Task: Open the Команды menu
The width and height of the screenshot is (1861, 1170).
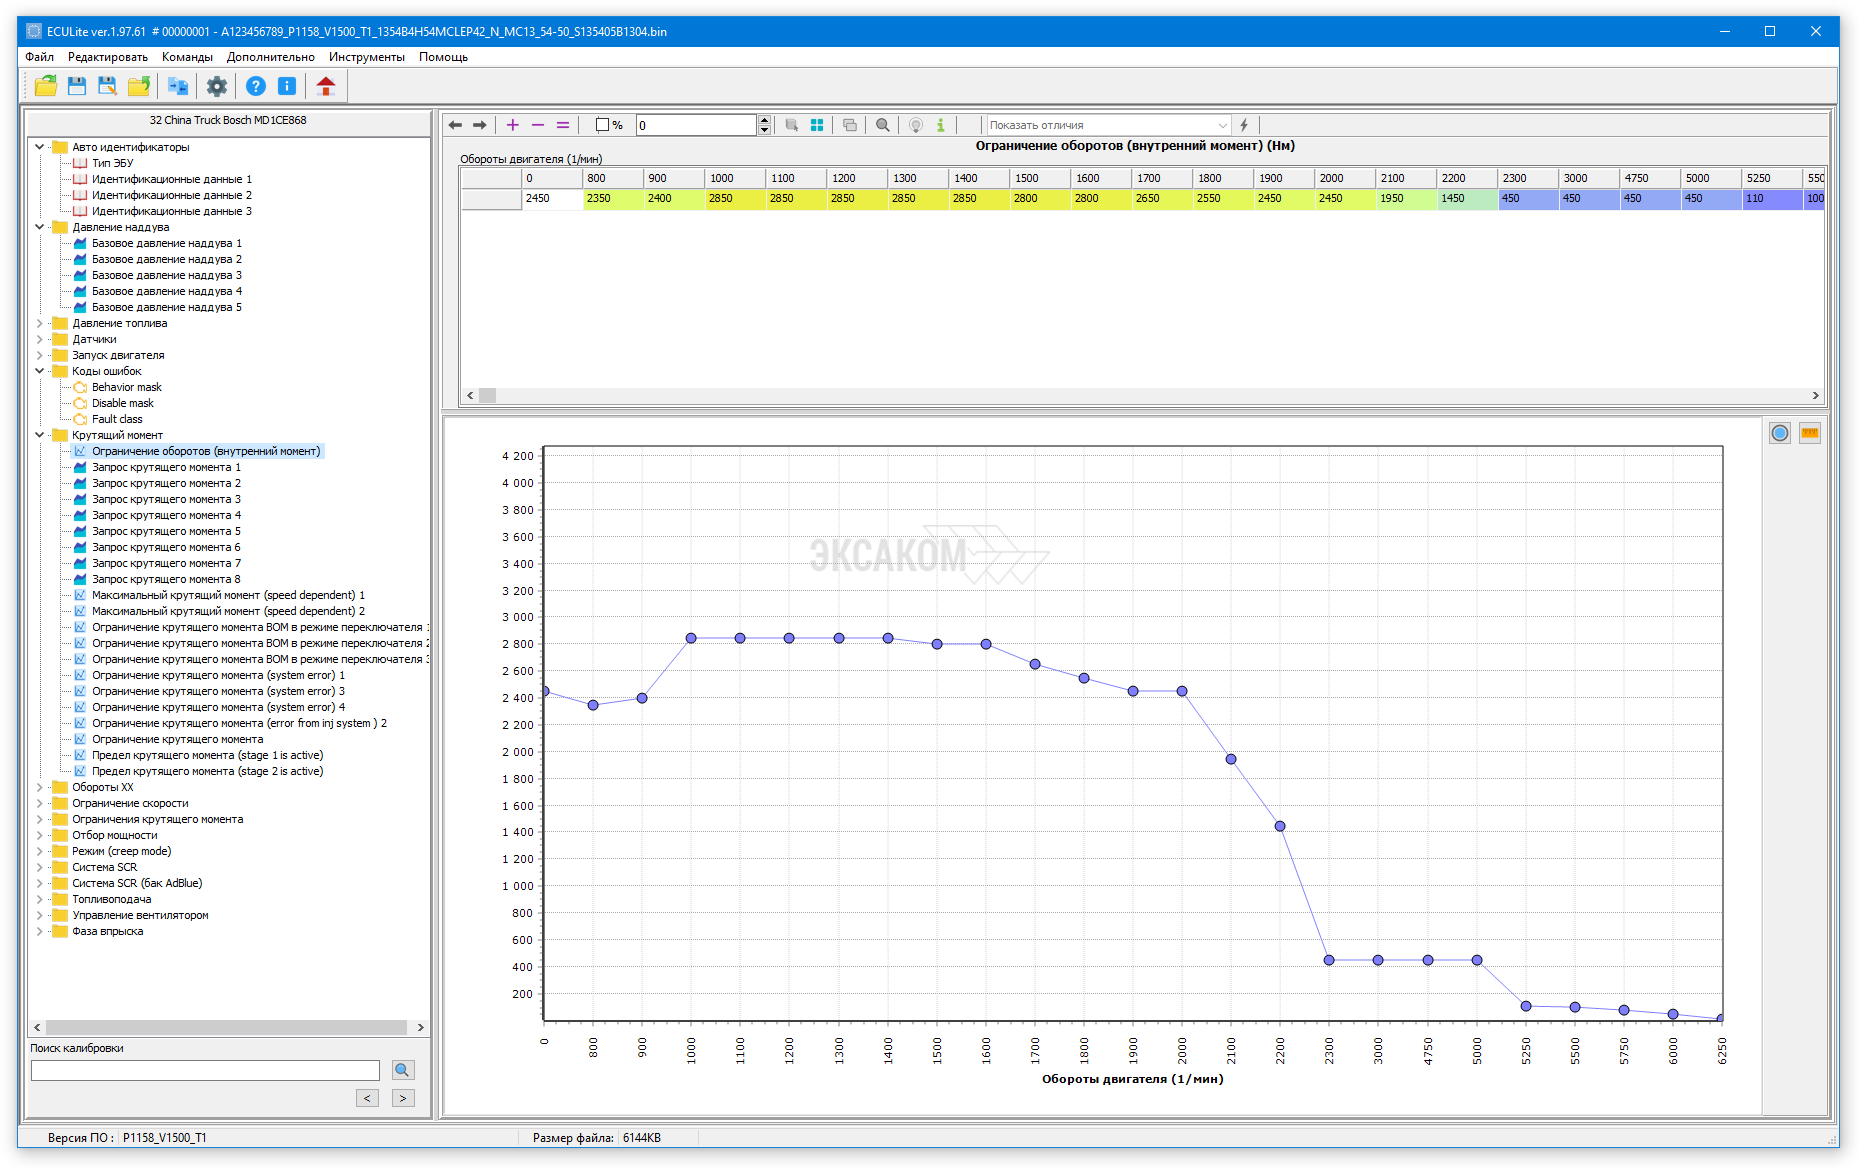Action: [x=187, y=57]
